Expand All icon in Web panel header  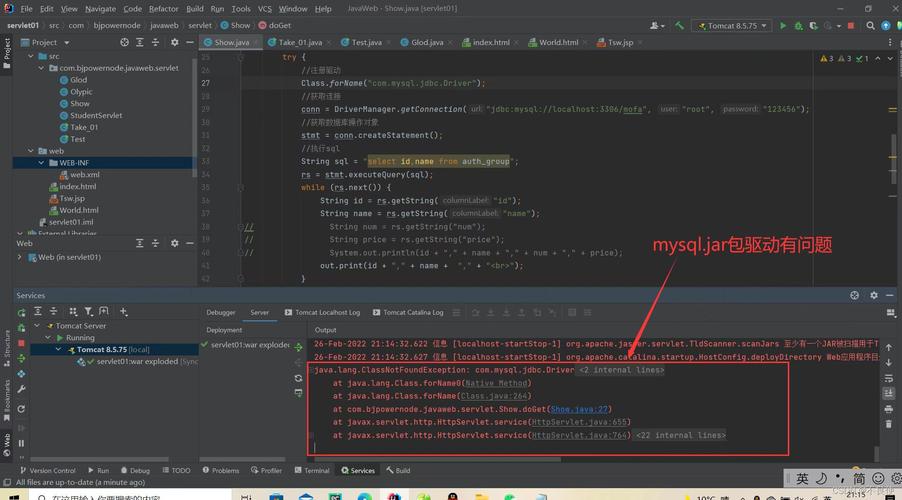coord(140,243)
